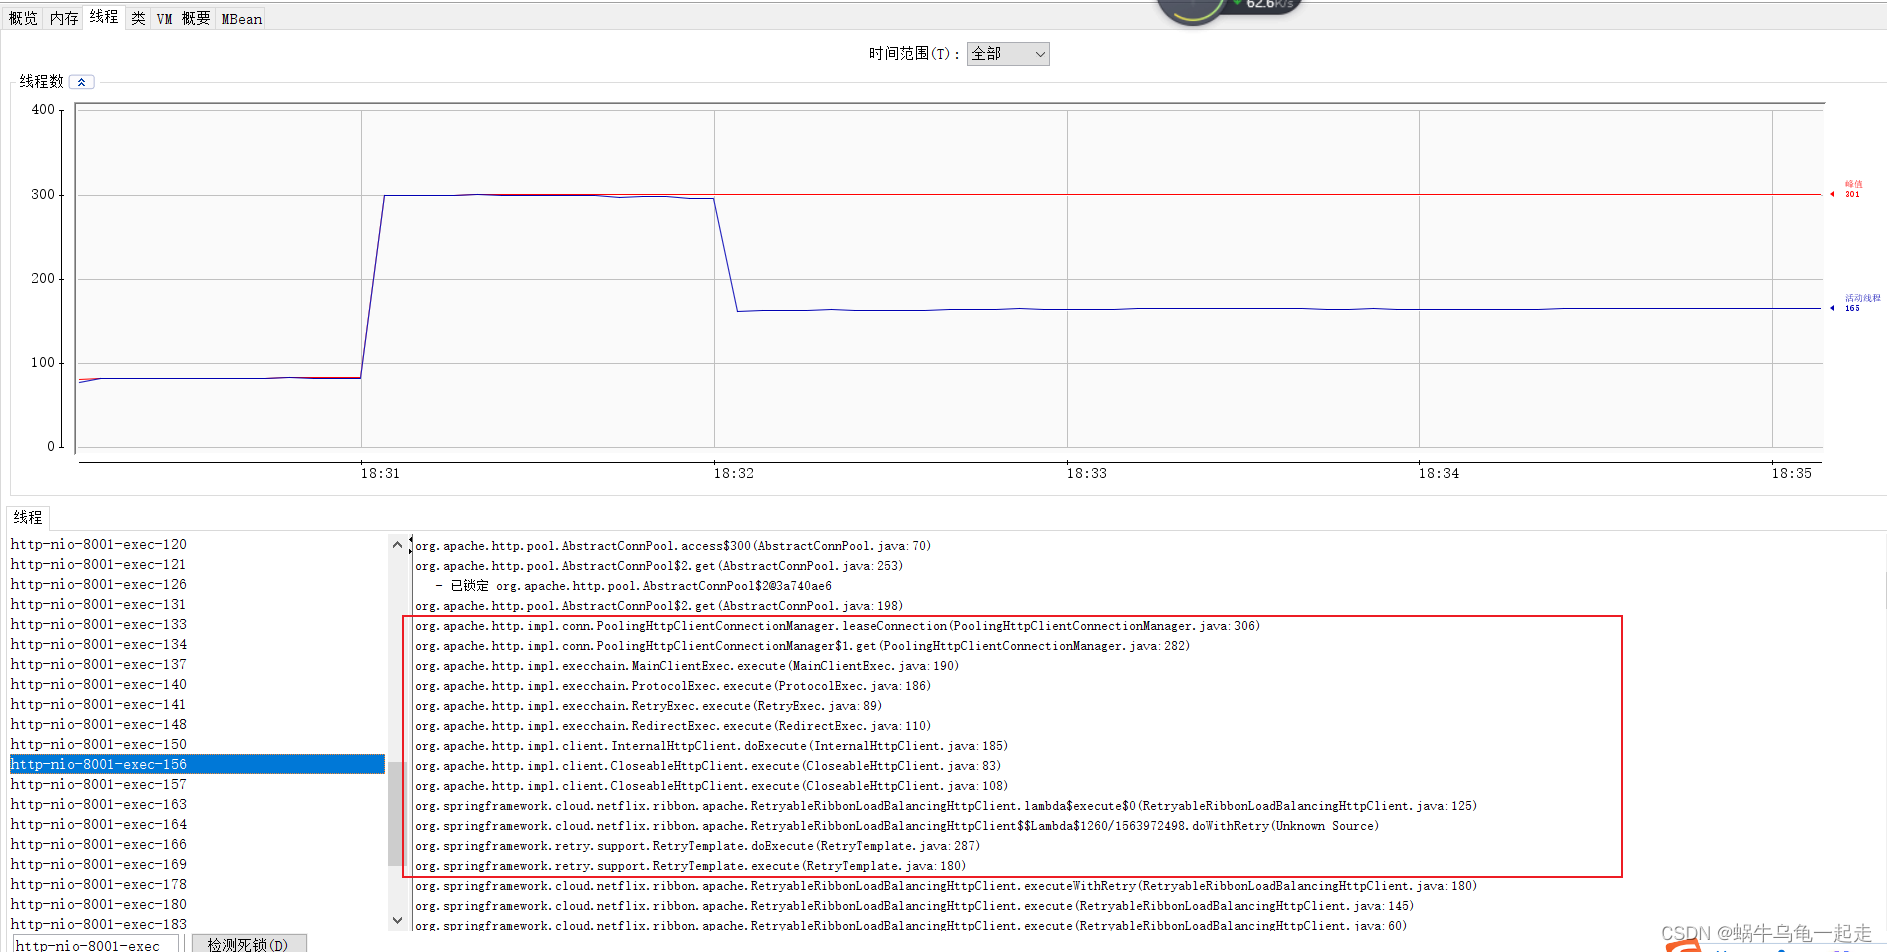The height and width of the screenshot is (952, 1887).
Task: Click the 检测死锁 button
Action: tap(248, 944)
